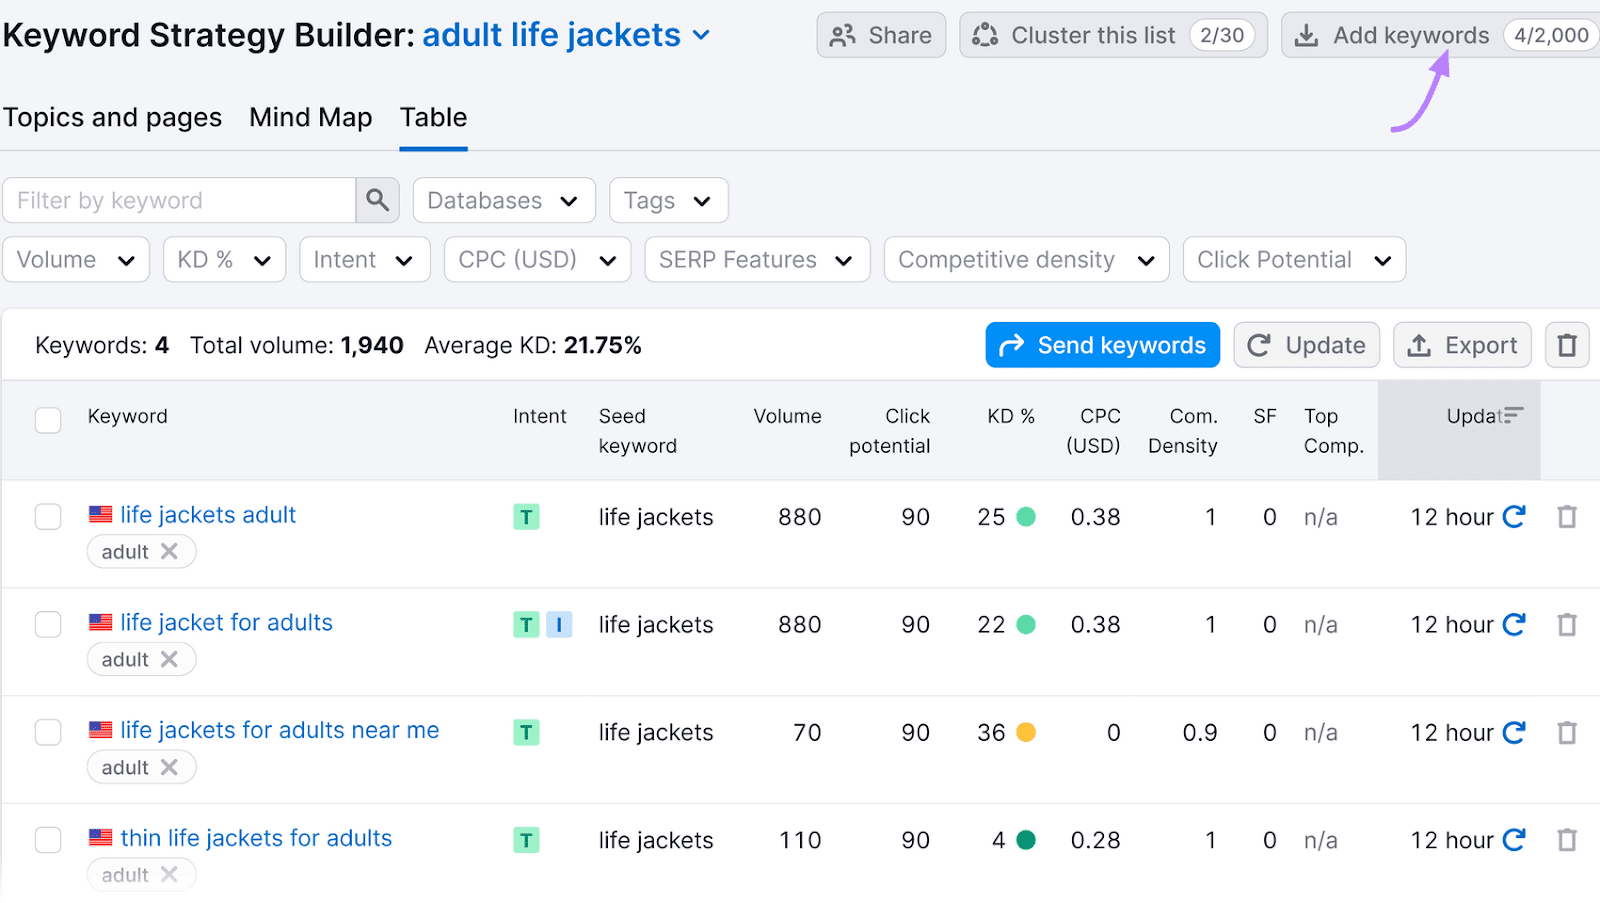The width and height of the screenshot is (1600, 903).
Task: Switch to the Mind Map tab
Action: tap(310, 117)
